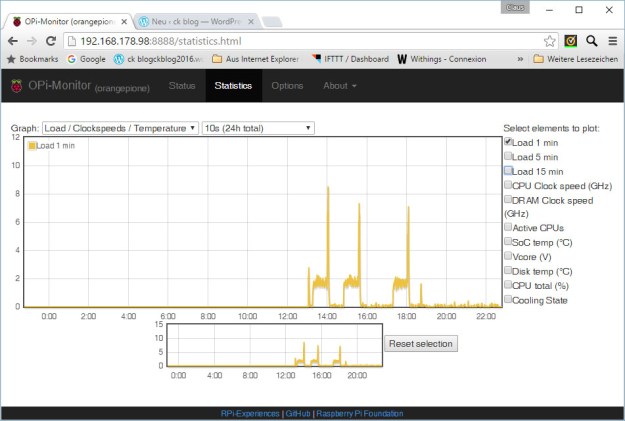Click the OPi-Monitor brand title
The width and height of the screenshot is (625, 421).
click(x=59, y=85)
